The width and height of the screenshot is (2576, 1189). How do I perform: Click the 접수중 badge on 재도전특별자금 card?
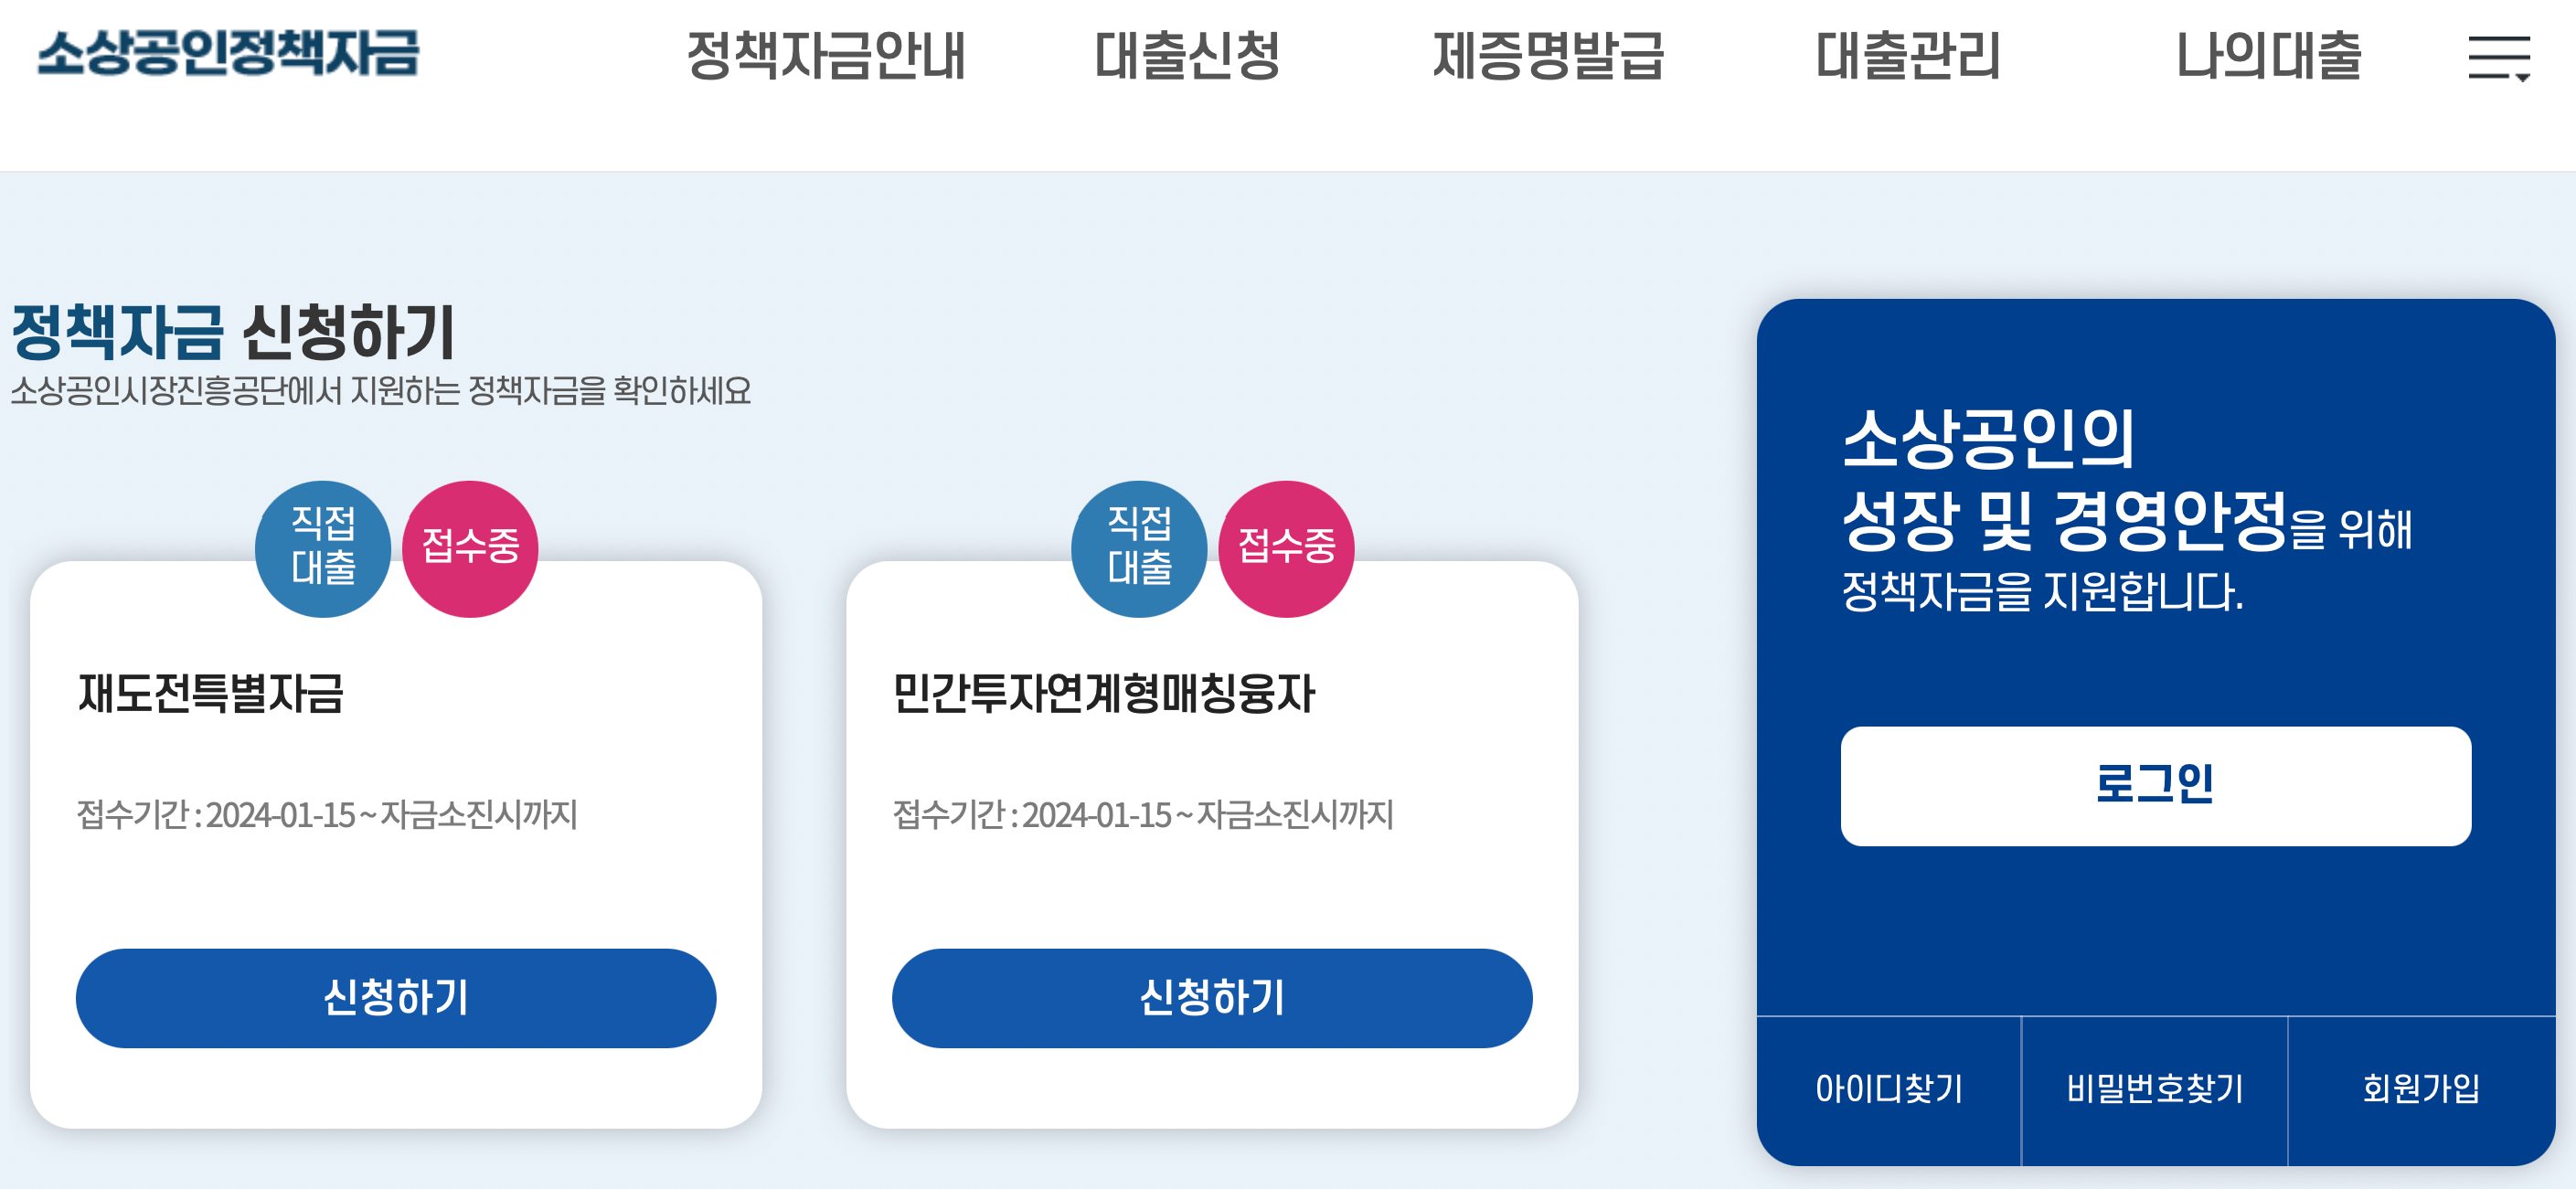[x=469, y=547]
